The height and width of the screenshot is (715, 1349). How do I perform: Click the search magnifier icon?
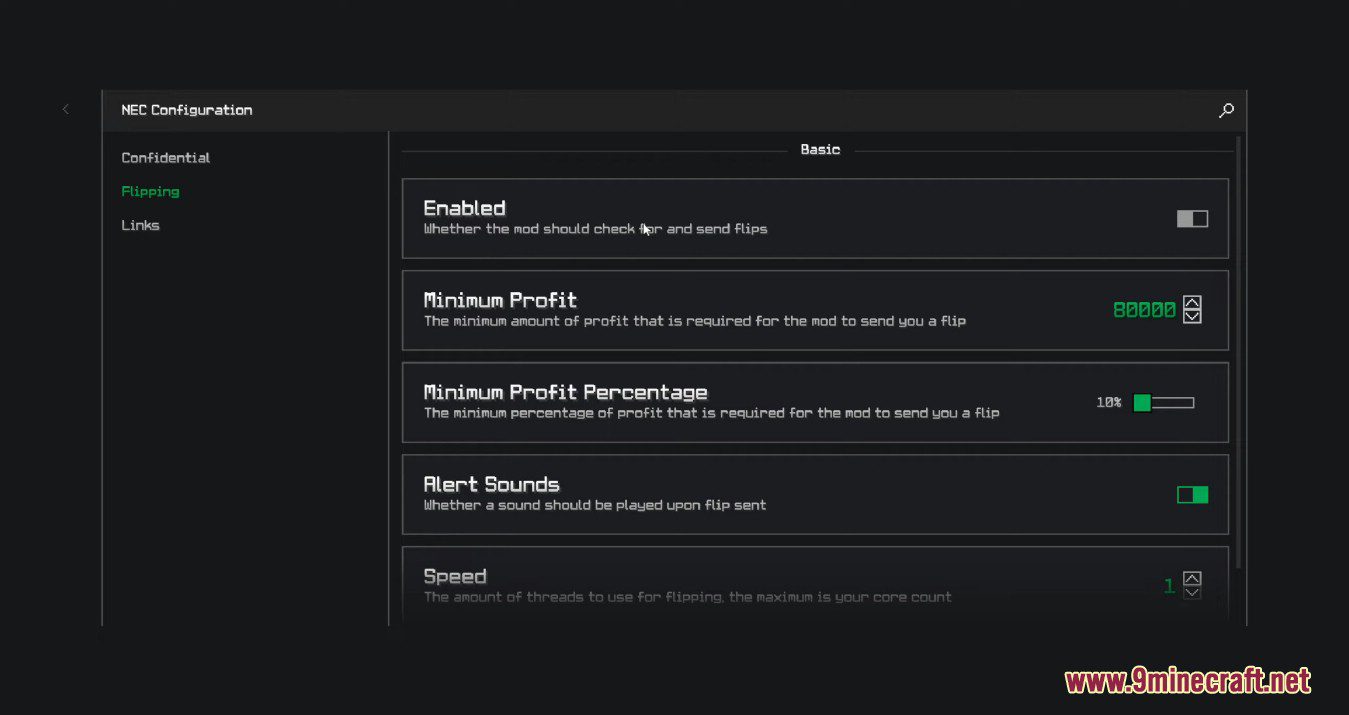[x=1226, y=110]
